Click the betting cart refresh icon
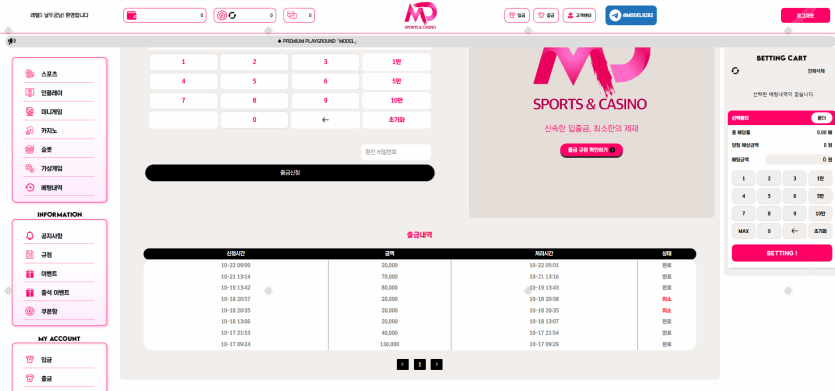The height and width of the screenshot is (391, 835). 735,71
